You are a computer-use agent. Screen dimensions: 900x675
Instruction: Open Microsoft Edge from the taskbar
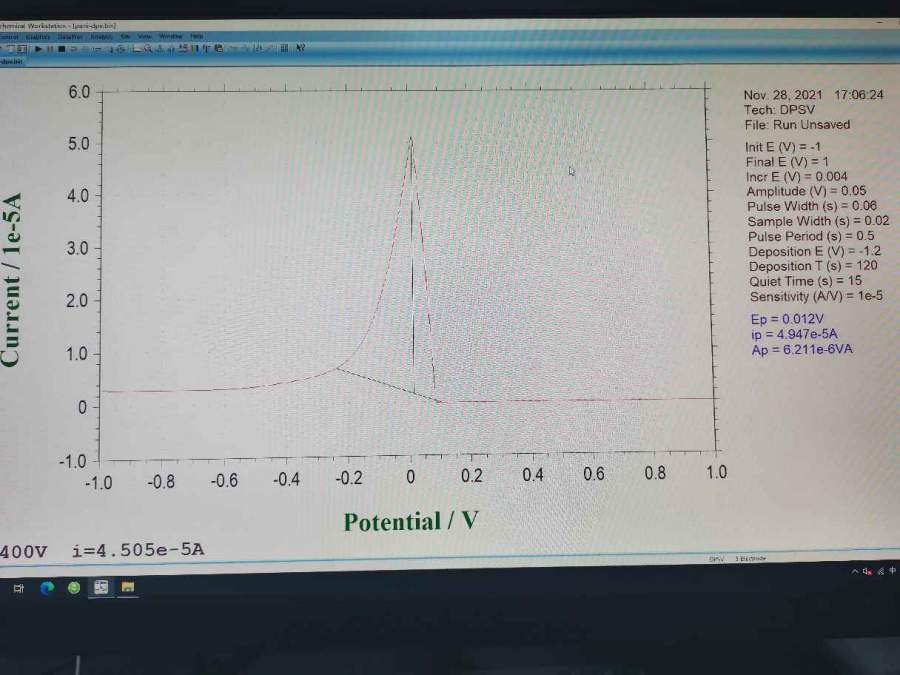click(x=46, y=588)
